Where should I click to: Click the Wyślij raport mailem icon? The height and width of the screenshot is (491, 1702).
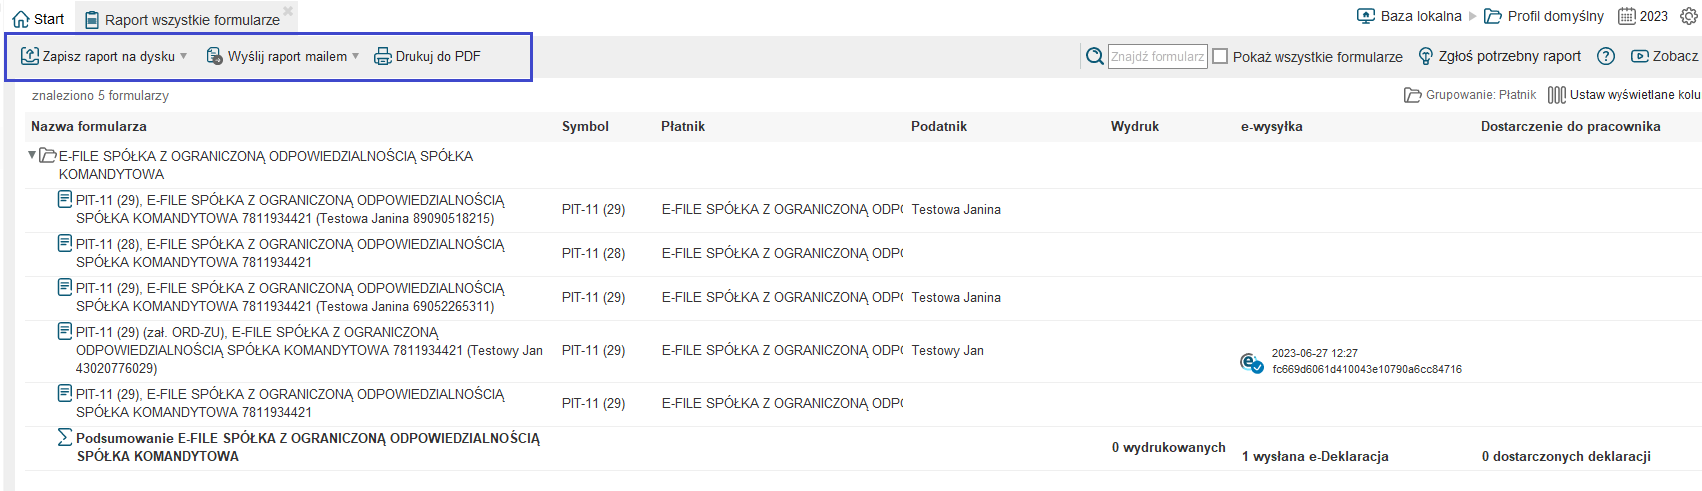214,56
